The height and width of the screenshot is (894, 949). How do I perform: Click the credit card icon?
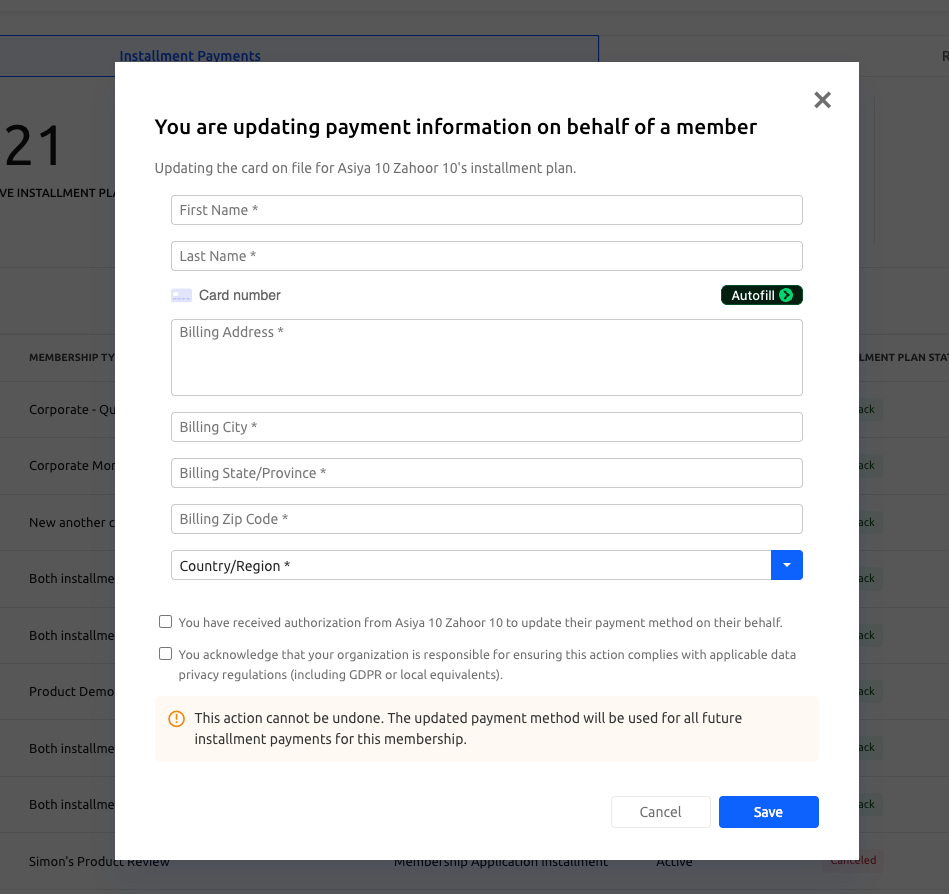182,295
